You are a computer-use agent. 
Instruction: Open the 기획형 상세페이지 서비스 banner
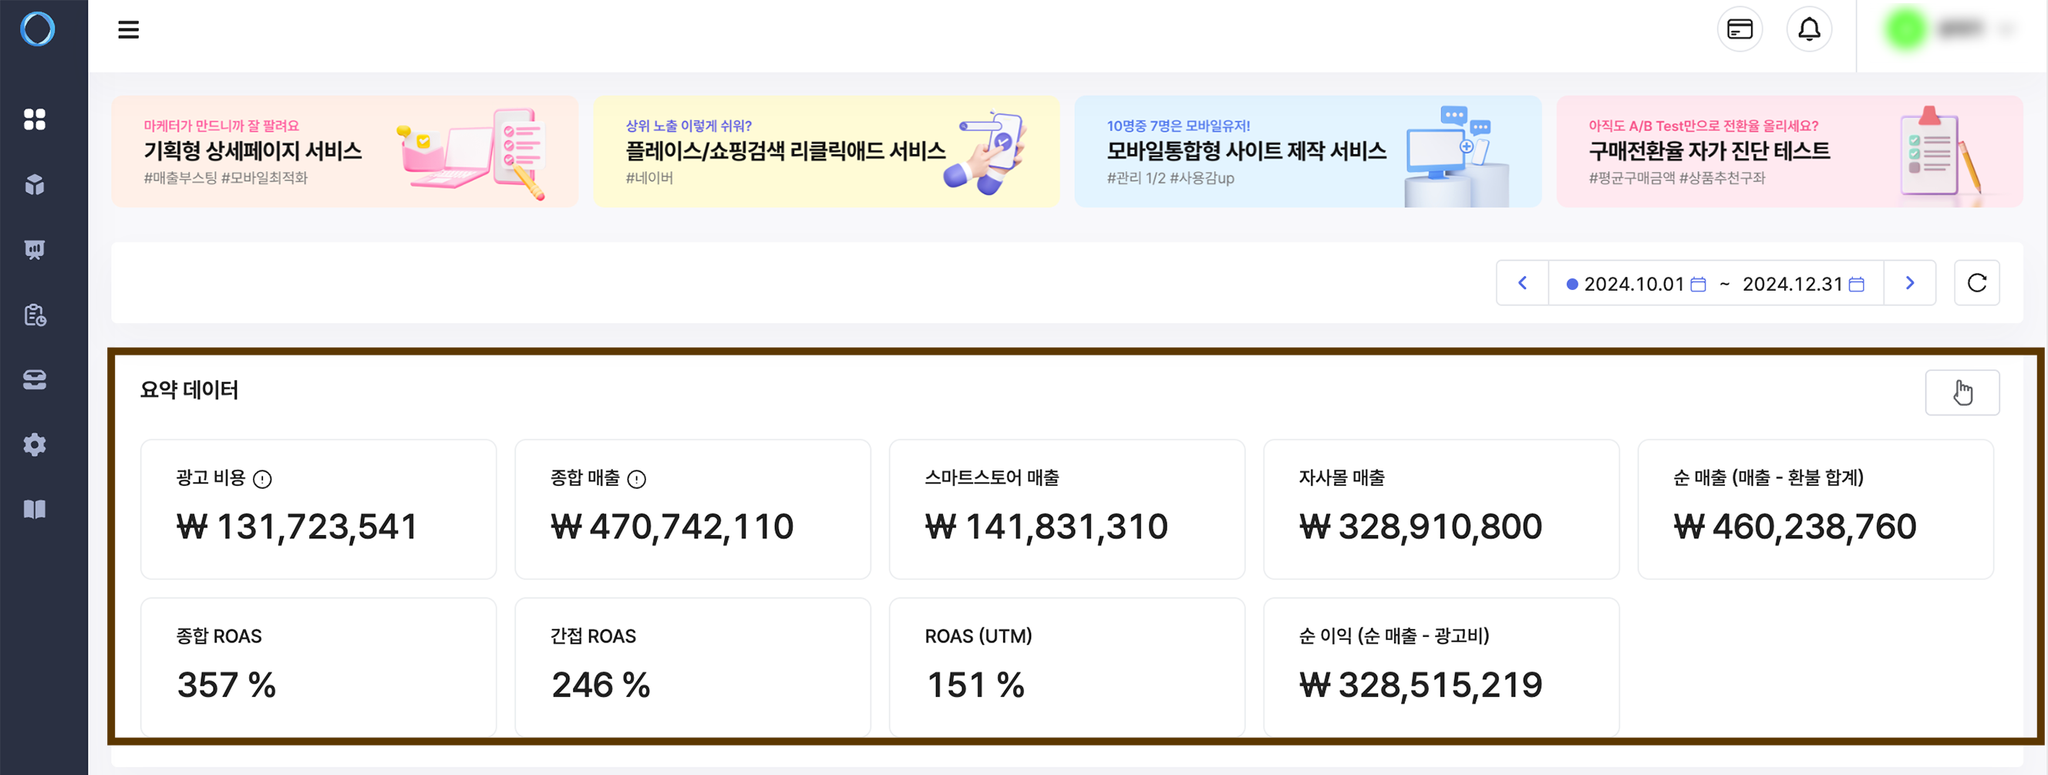click(345, 152)
